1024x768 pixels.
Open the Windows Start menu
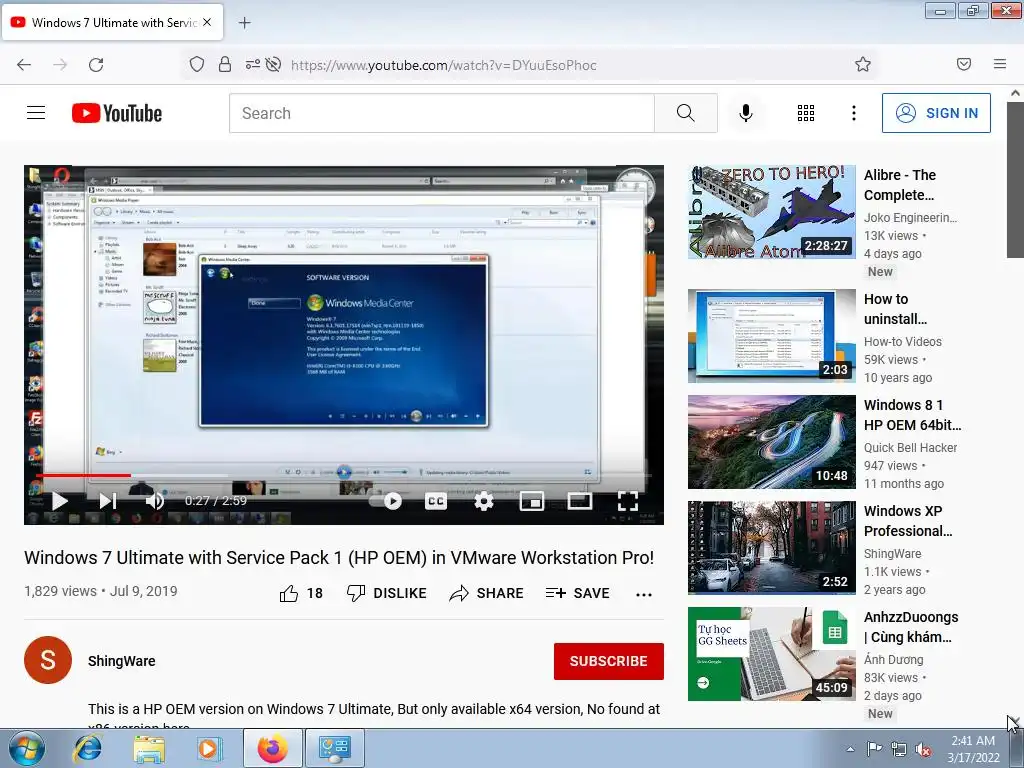coord(25,748)
